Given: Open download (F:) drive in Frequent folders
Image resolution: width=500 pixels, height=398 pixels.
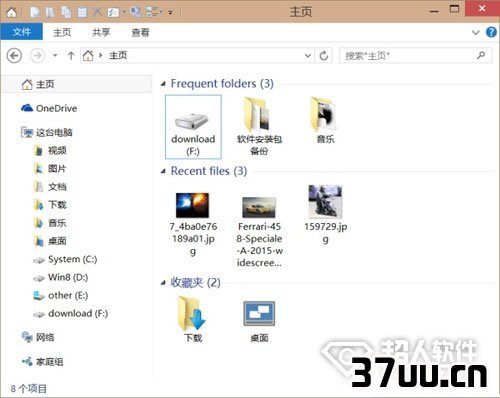Looking at the screenshot, I should tap(193, 127).
